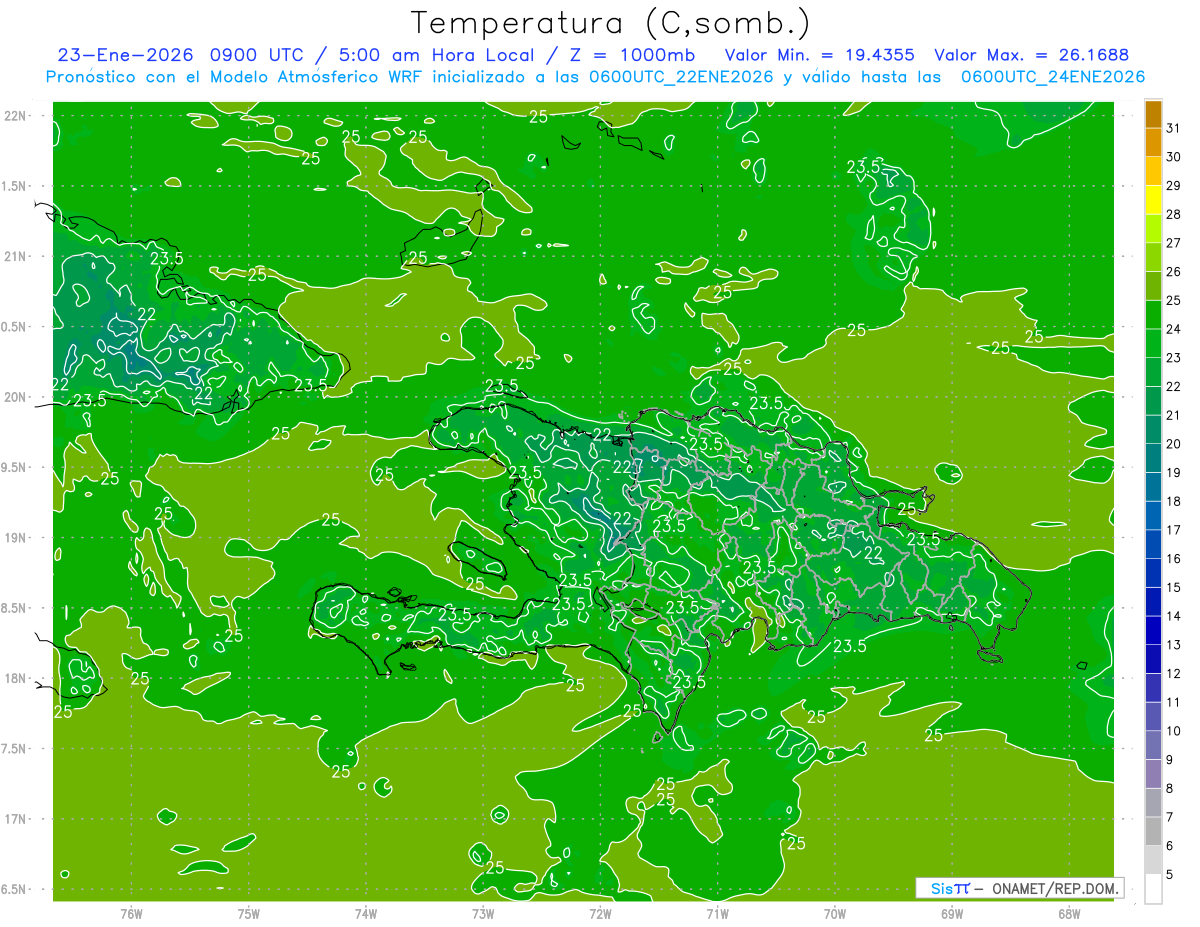Click the "70W" longitude axis label
The height and width of the screenshot is (927, 1200).
(835, 913)
